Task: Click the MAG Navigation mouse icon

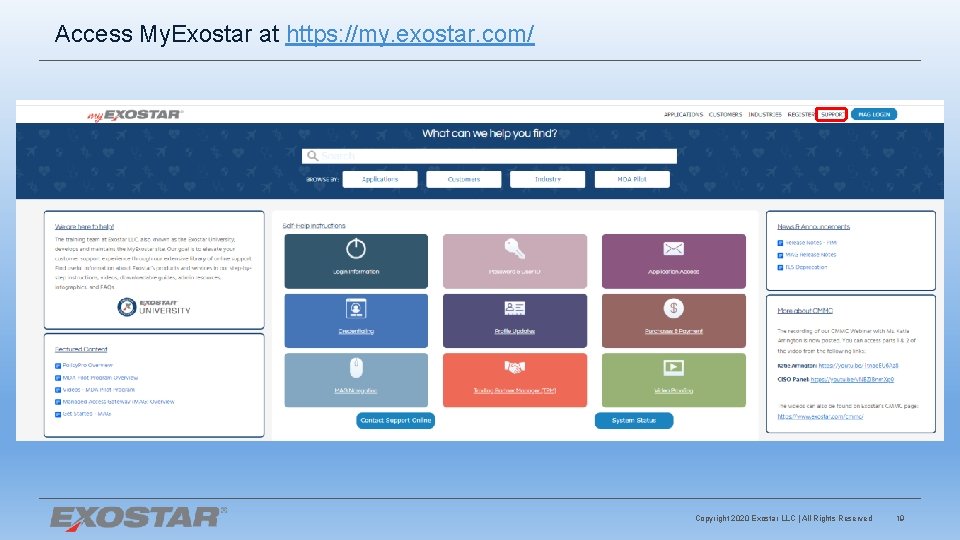Action: click(356, 367)
